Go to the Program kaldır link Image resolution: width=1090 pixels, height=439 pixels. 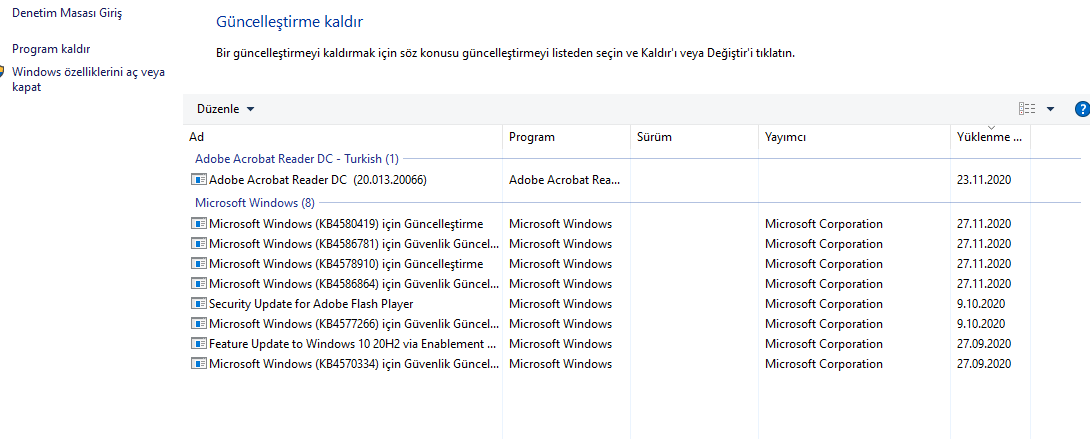point(51,49)
